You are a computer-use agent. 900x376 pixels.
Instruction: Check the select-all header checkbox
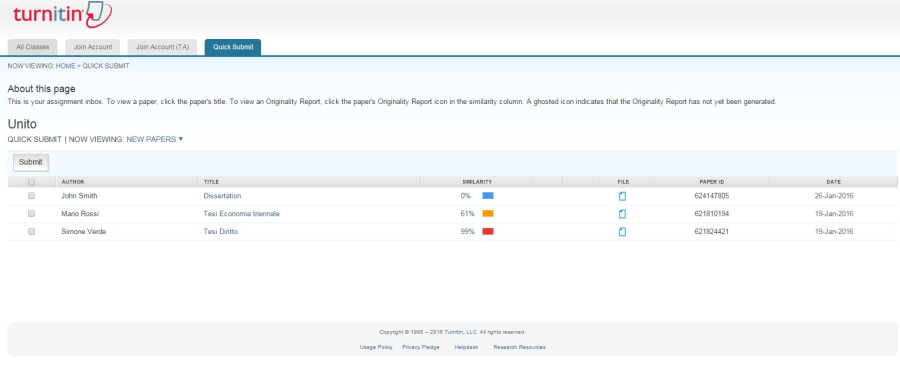(x=32, y=182)
